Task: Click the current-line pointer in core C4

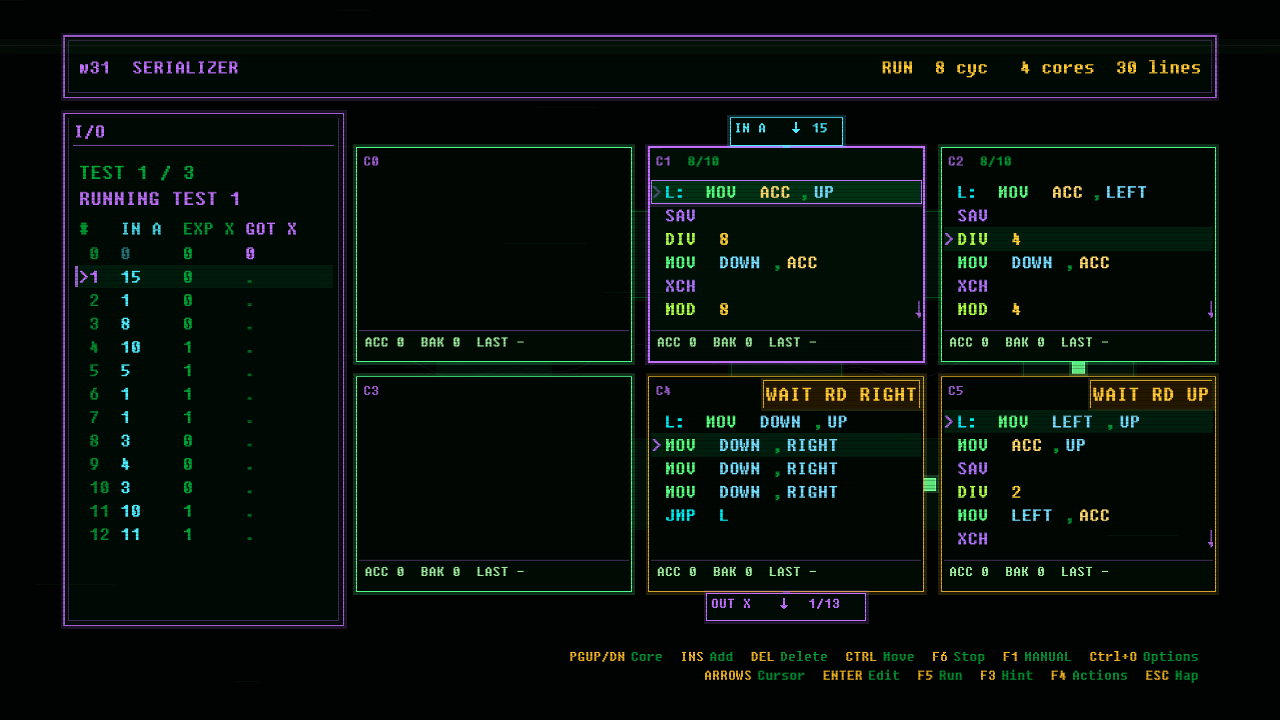Action: click(658, 445)
